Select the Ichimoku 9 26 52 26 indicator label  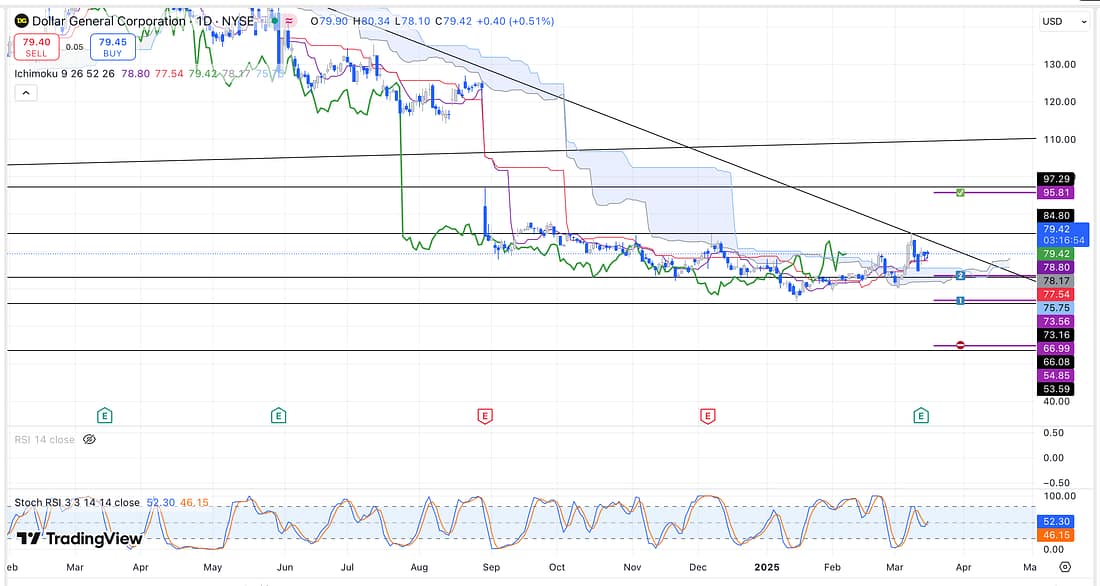(68, 73)
